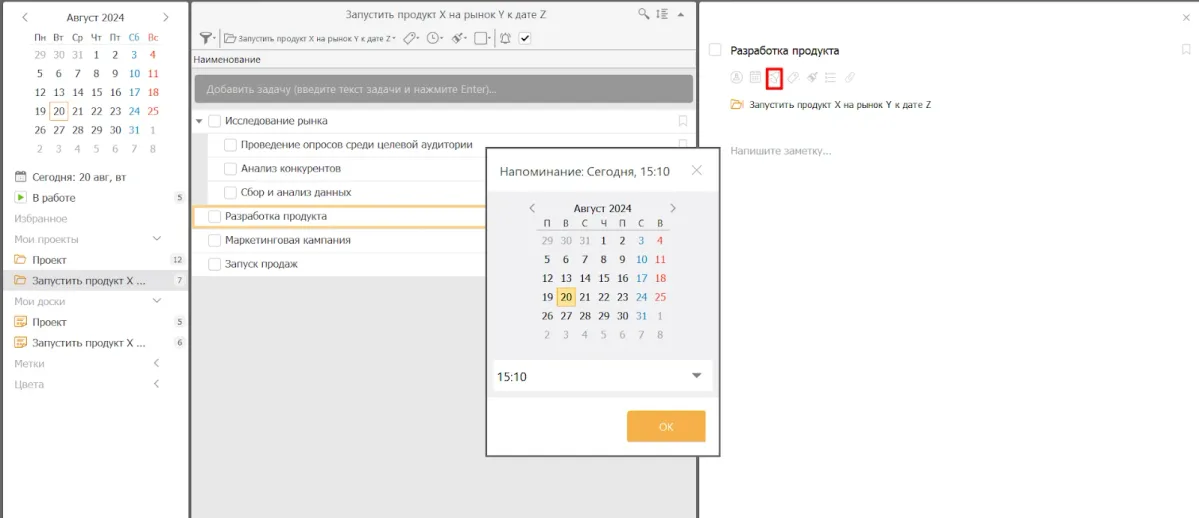Open the checklist icon in task details
Screen dimensions: 1199x518
(x=830, y=77)
